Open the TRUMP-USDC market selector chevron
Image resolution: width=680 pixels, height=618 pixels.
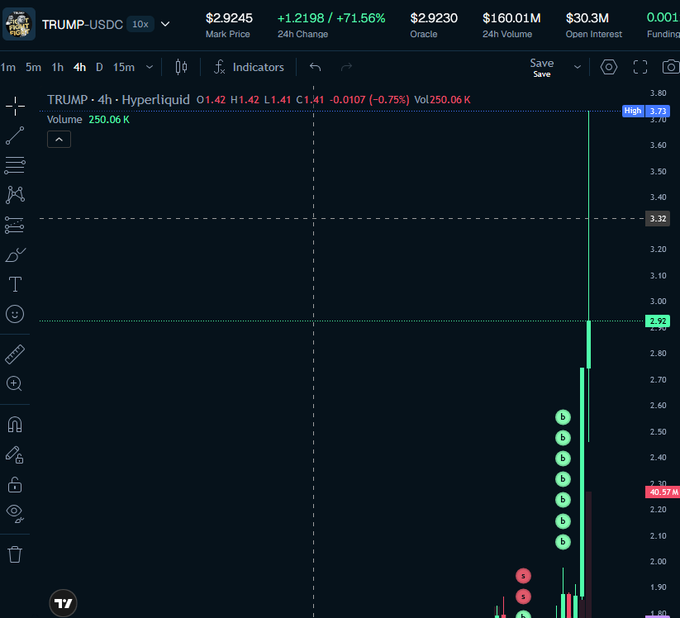pyautogui.click(x=165, y=24)
